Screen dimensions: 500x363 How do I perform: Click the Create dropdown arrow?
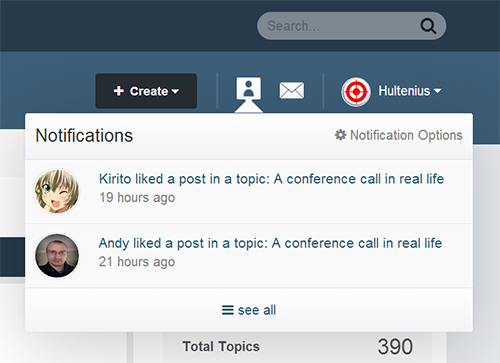(175, 91)
